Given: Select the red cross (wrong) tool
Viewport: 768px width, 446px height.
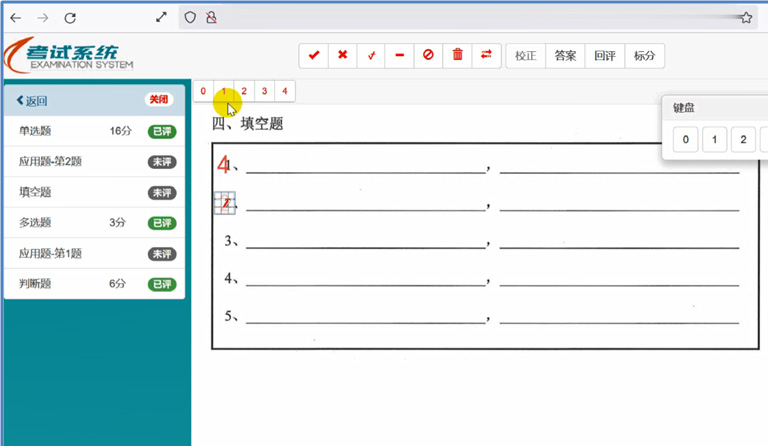Looking at the screenshot, I should pos(342,56).
